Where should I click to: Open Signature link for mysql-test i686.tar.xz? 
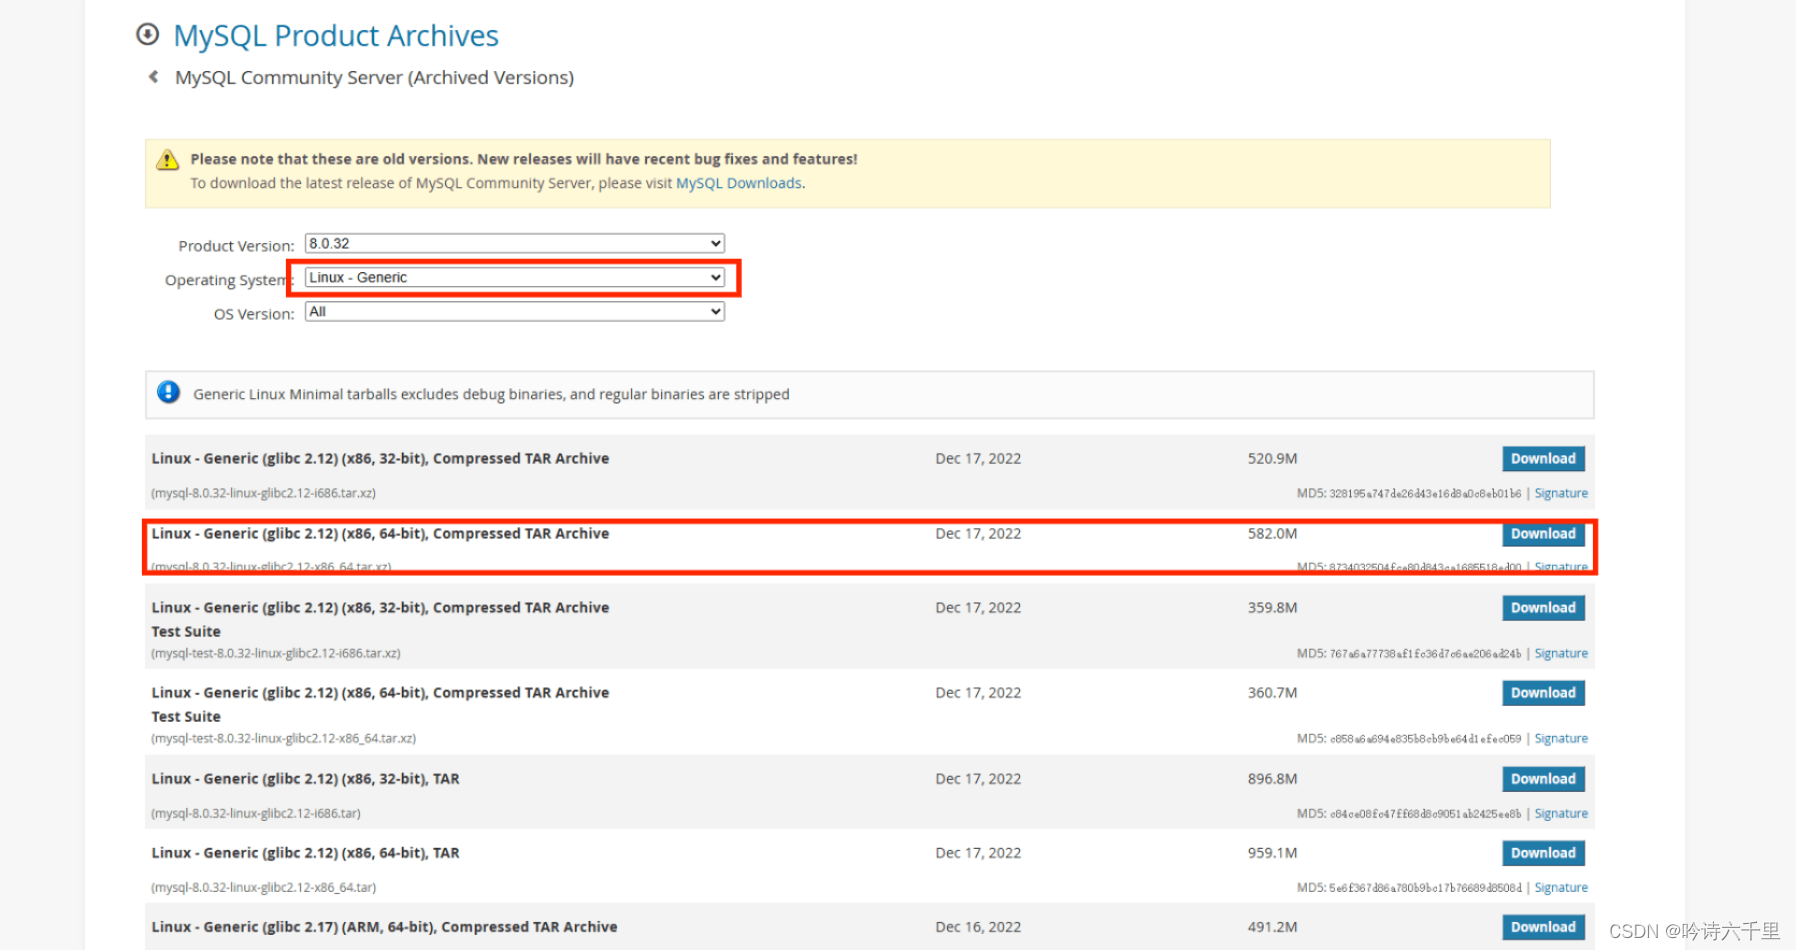pos(1561,653)
